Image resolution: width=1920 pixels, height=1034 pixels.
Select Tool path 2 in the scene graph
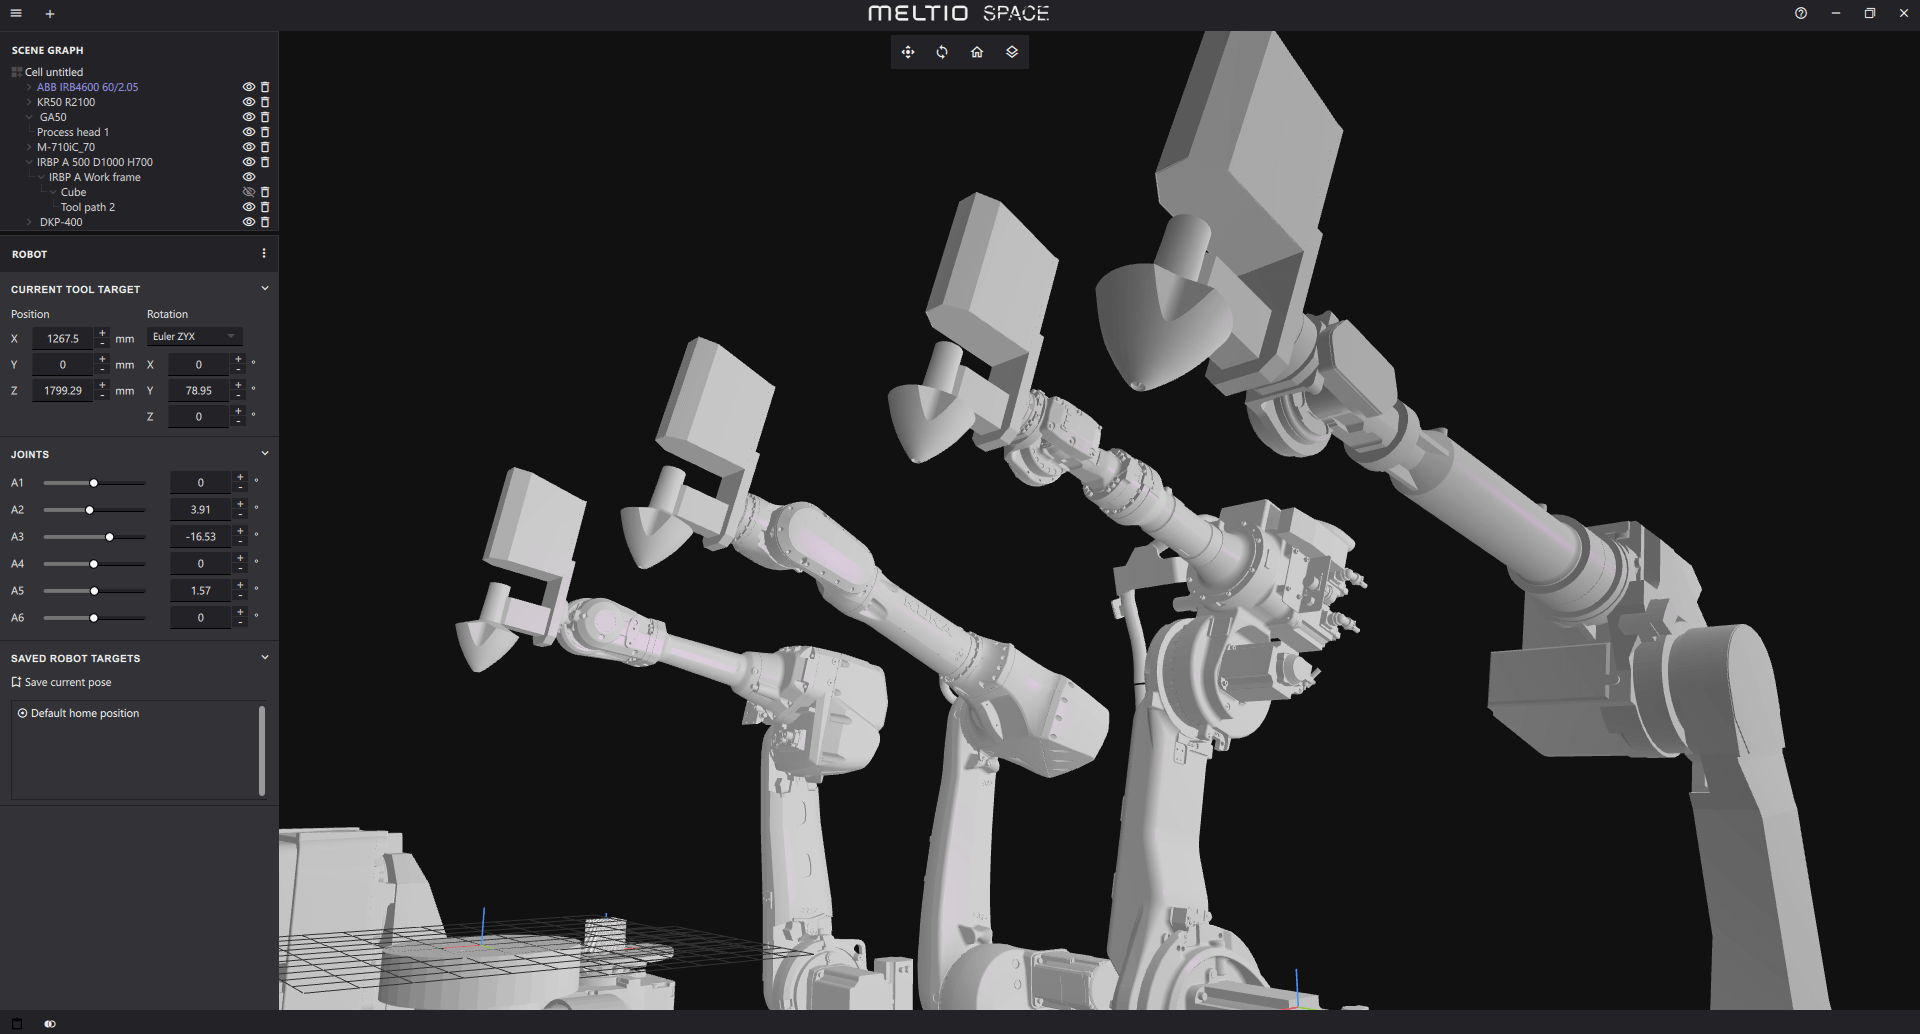point(88,207)
